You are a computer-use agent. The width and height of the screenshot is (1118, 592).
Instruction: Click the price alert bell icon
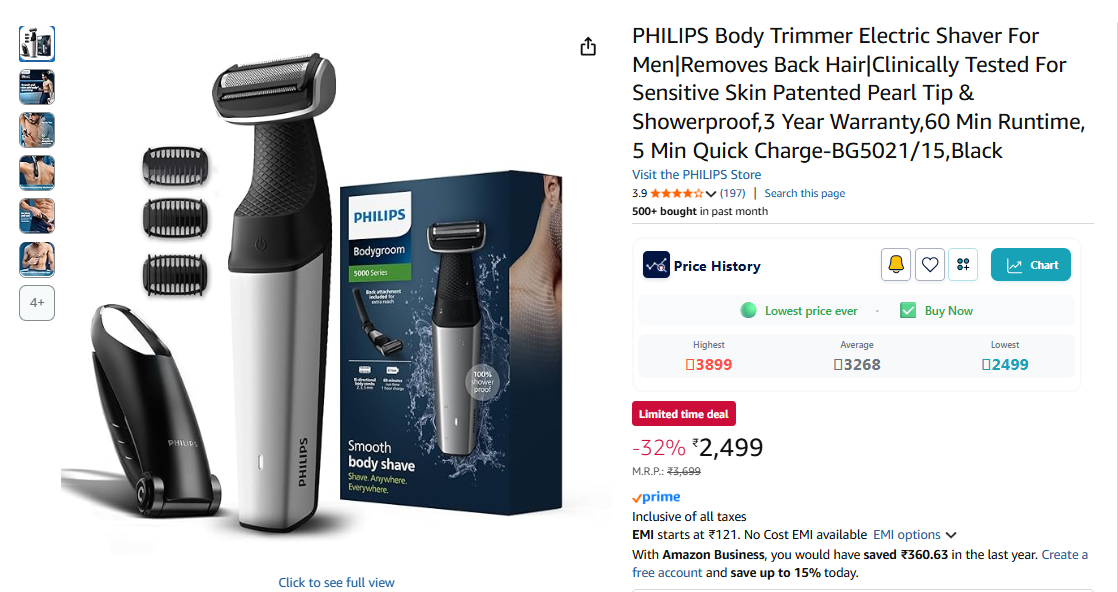pyautogui.click(x=896, y=265)
